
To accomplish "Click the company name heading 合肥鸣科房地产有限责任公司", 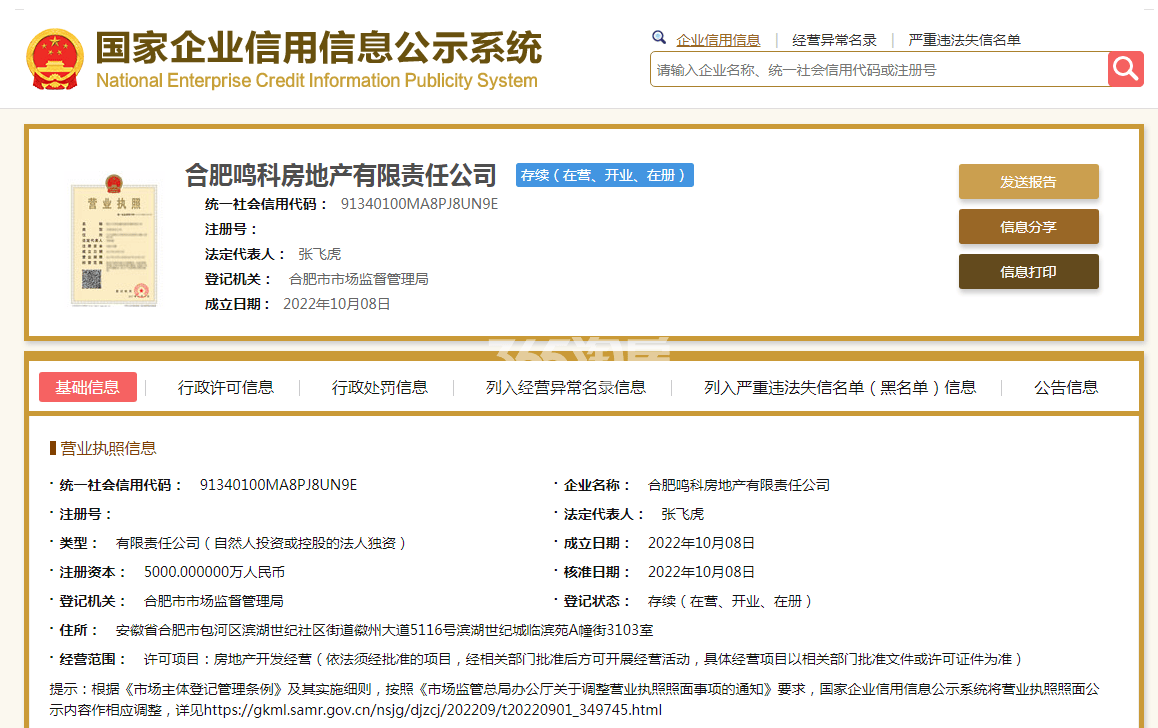I will coord(341,176).
